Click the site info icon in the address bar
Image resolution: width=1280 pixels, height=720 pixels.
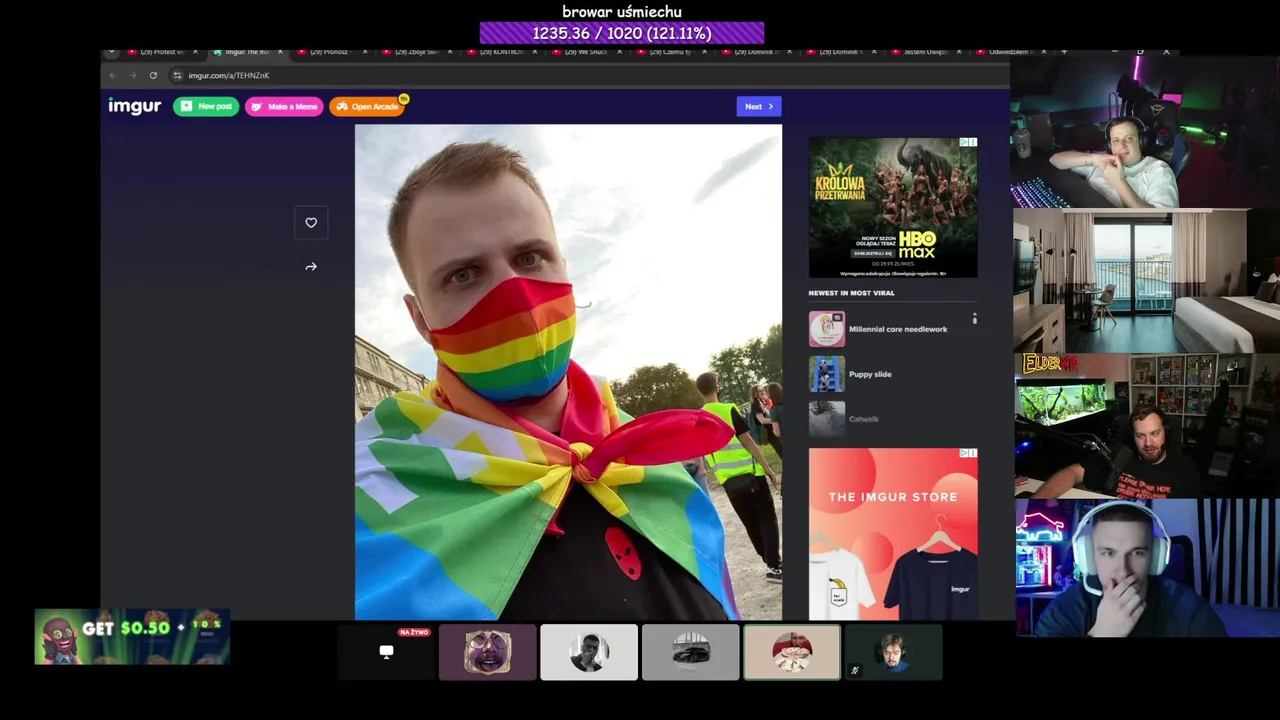tap(177, 75)
